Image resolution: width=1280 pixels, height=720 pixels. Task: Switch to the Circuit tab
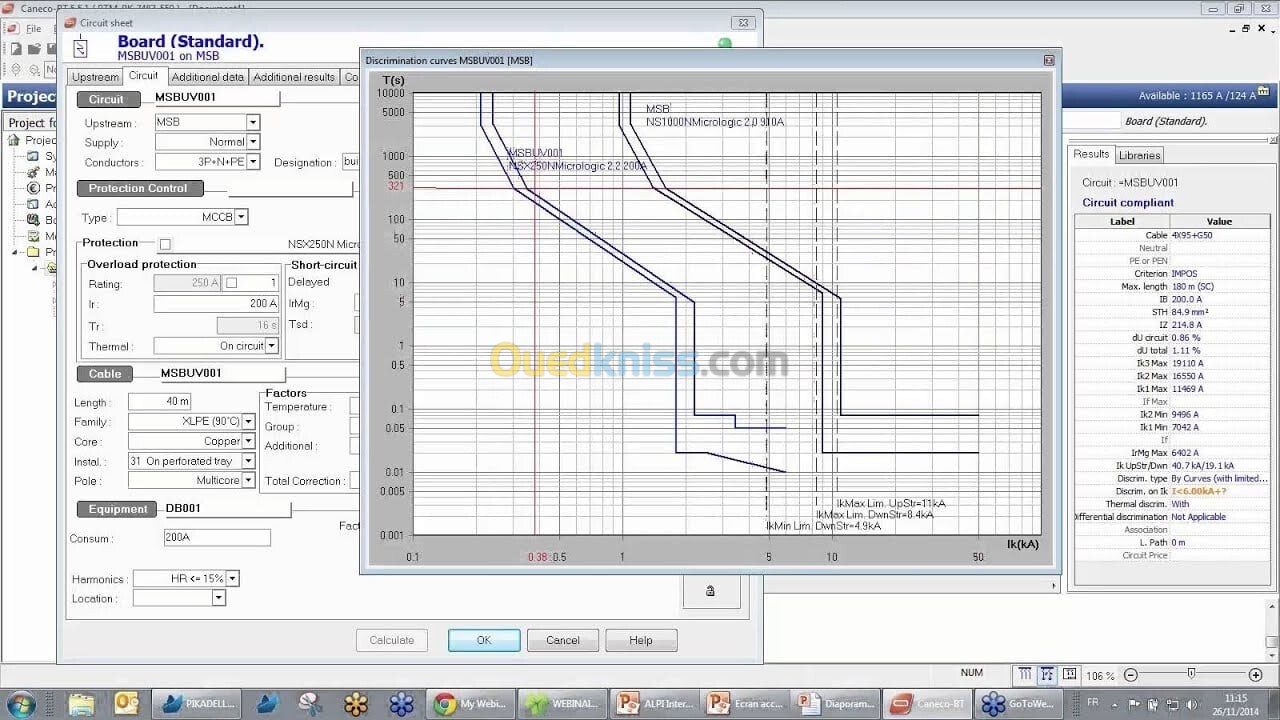tap(143, 76)
